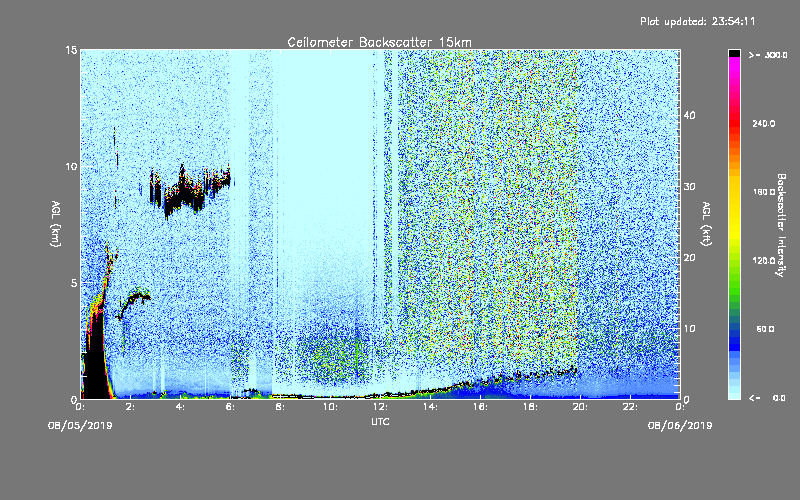Click the AGL (km) left axis label
Image resolution: width=800 pixels, height=500 pixels.
pos(56,223)
